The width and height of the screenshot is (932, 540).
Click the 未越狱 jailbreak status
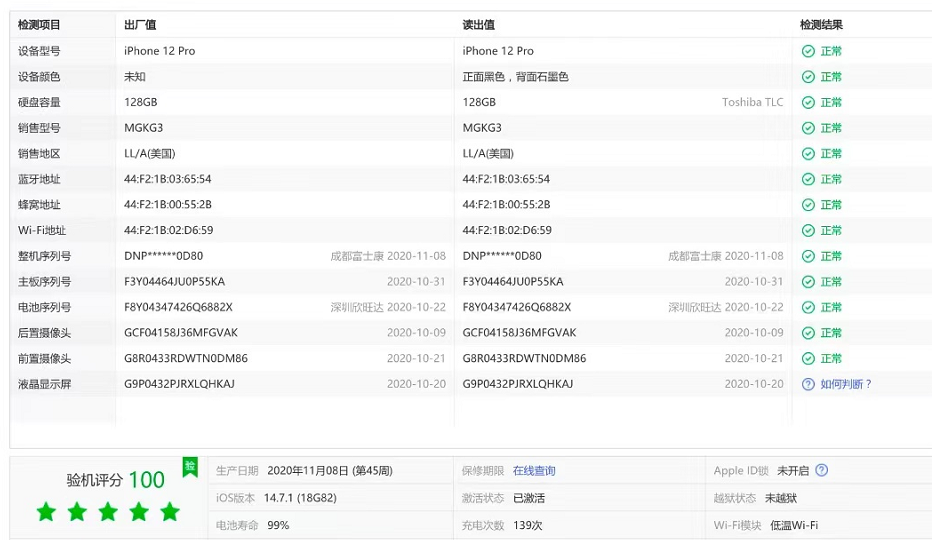tap(781, 498)
